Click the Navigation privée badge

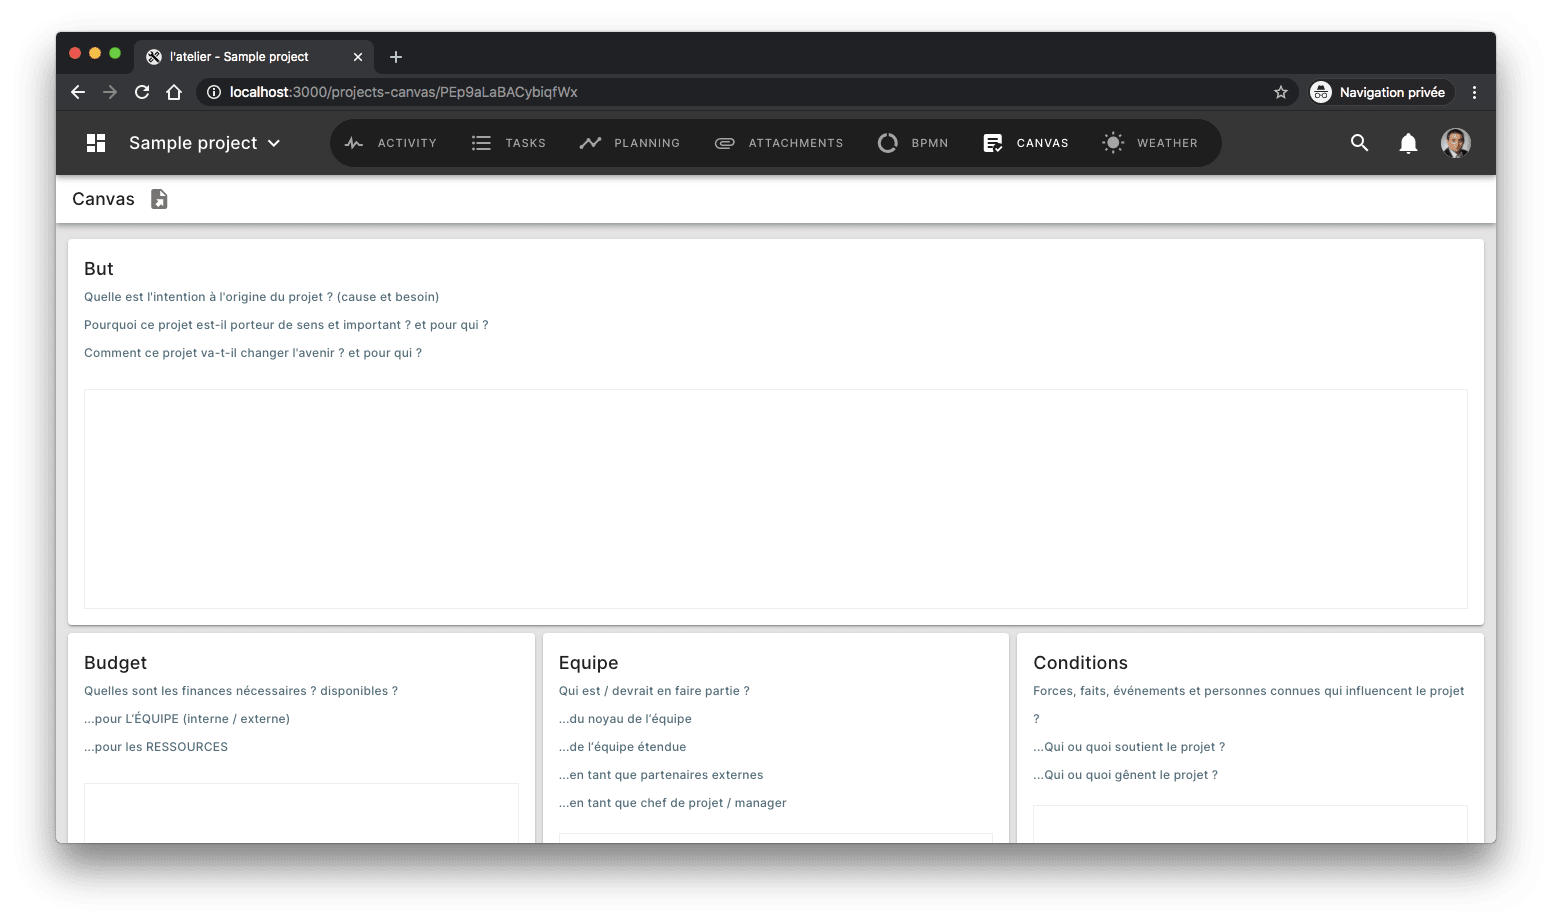tap(1381, 92)
